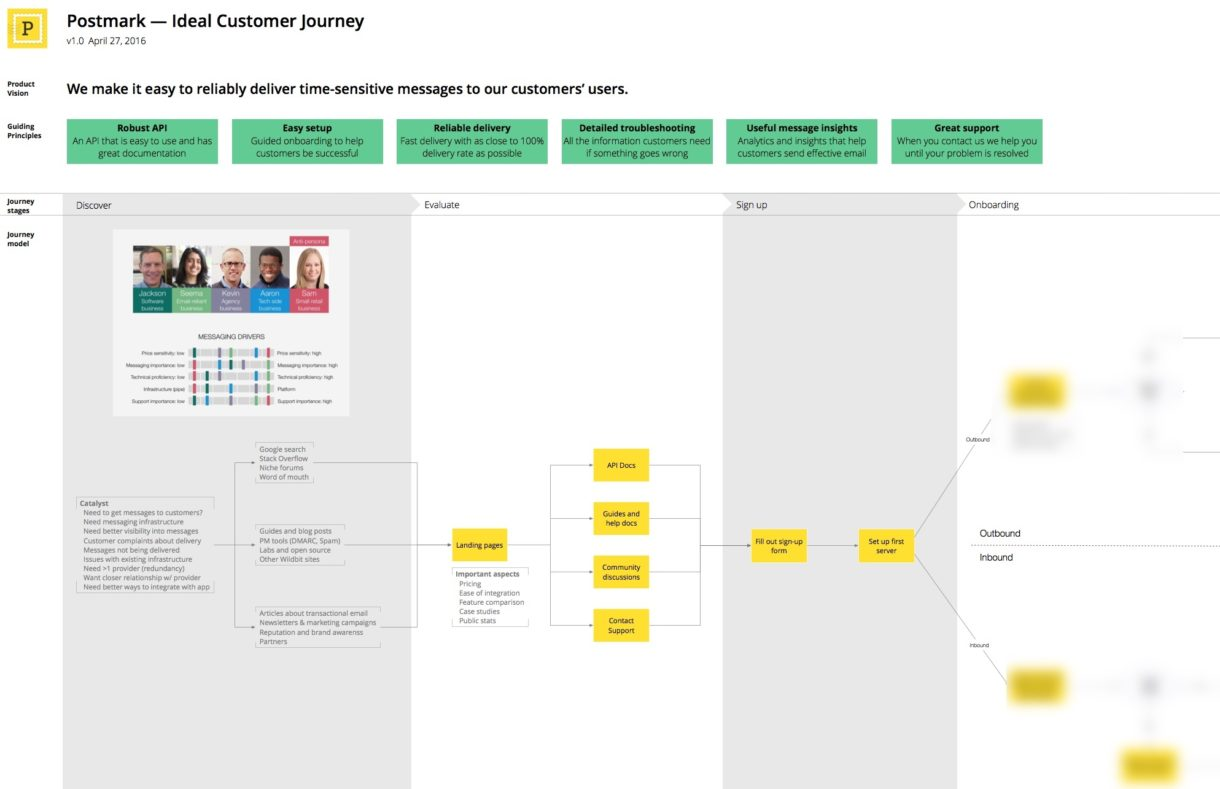Select the Sign up stage header
Image resolution: width=1220 pixels, height=789 pixels.
click(751, 205)
